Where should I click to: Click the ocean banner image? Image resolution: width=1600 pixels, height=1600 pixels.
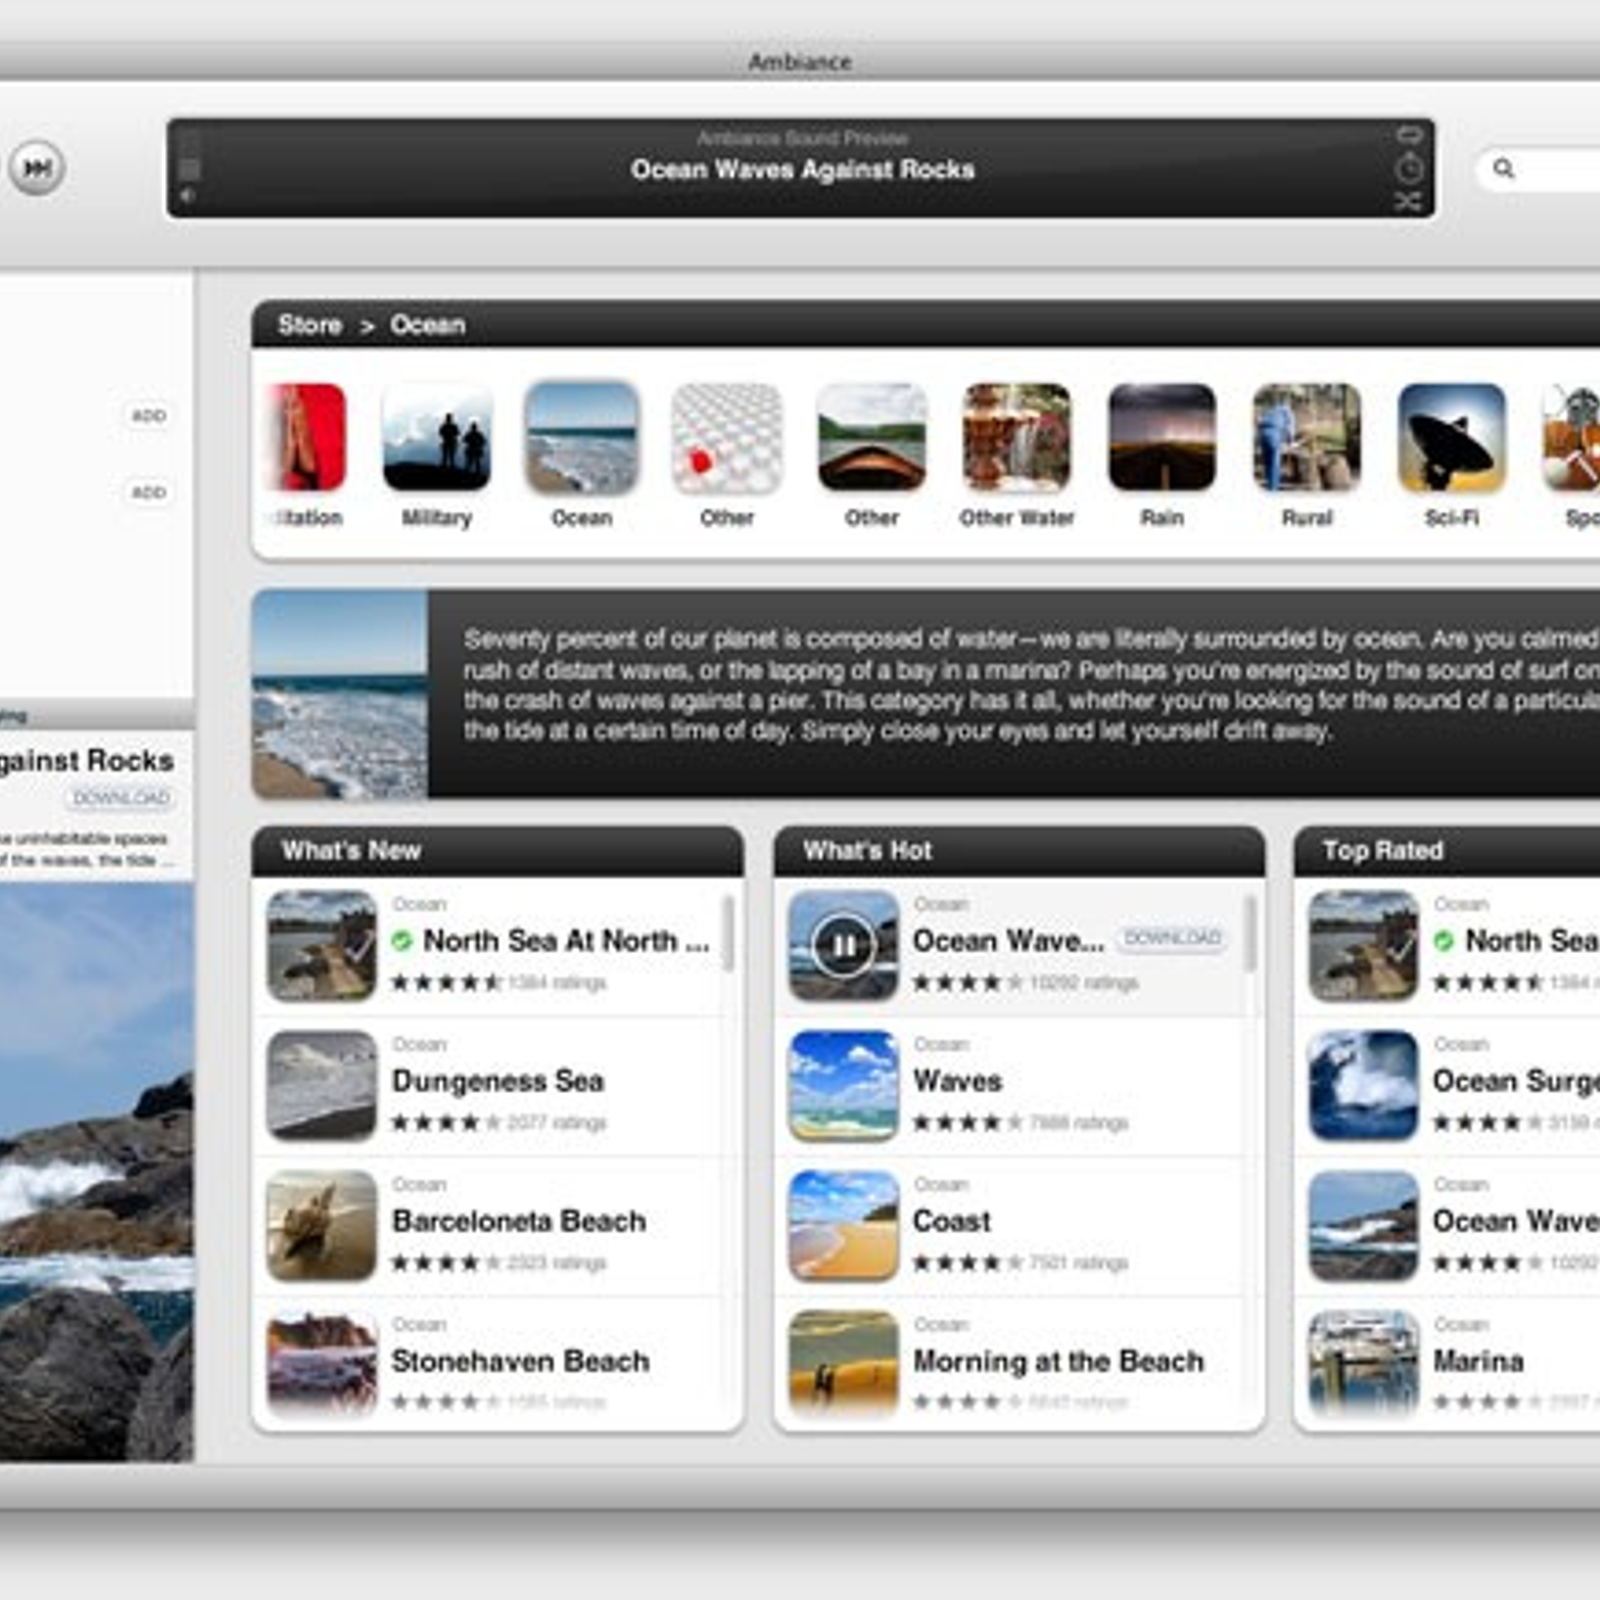340,694
